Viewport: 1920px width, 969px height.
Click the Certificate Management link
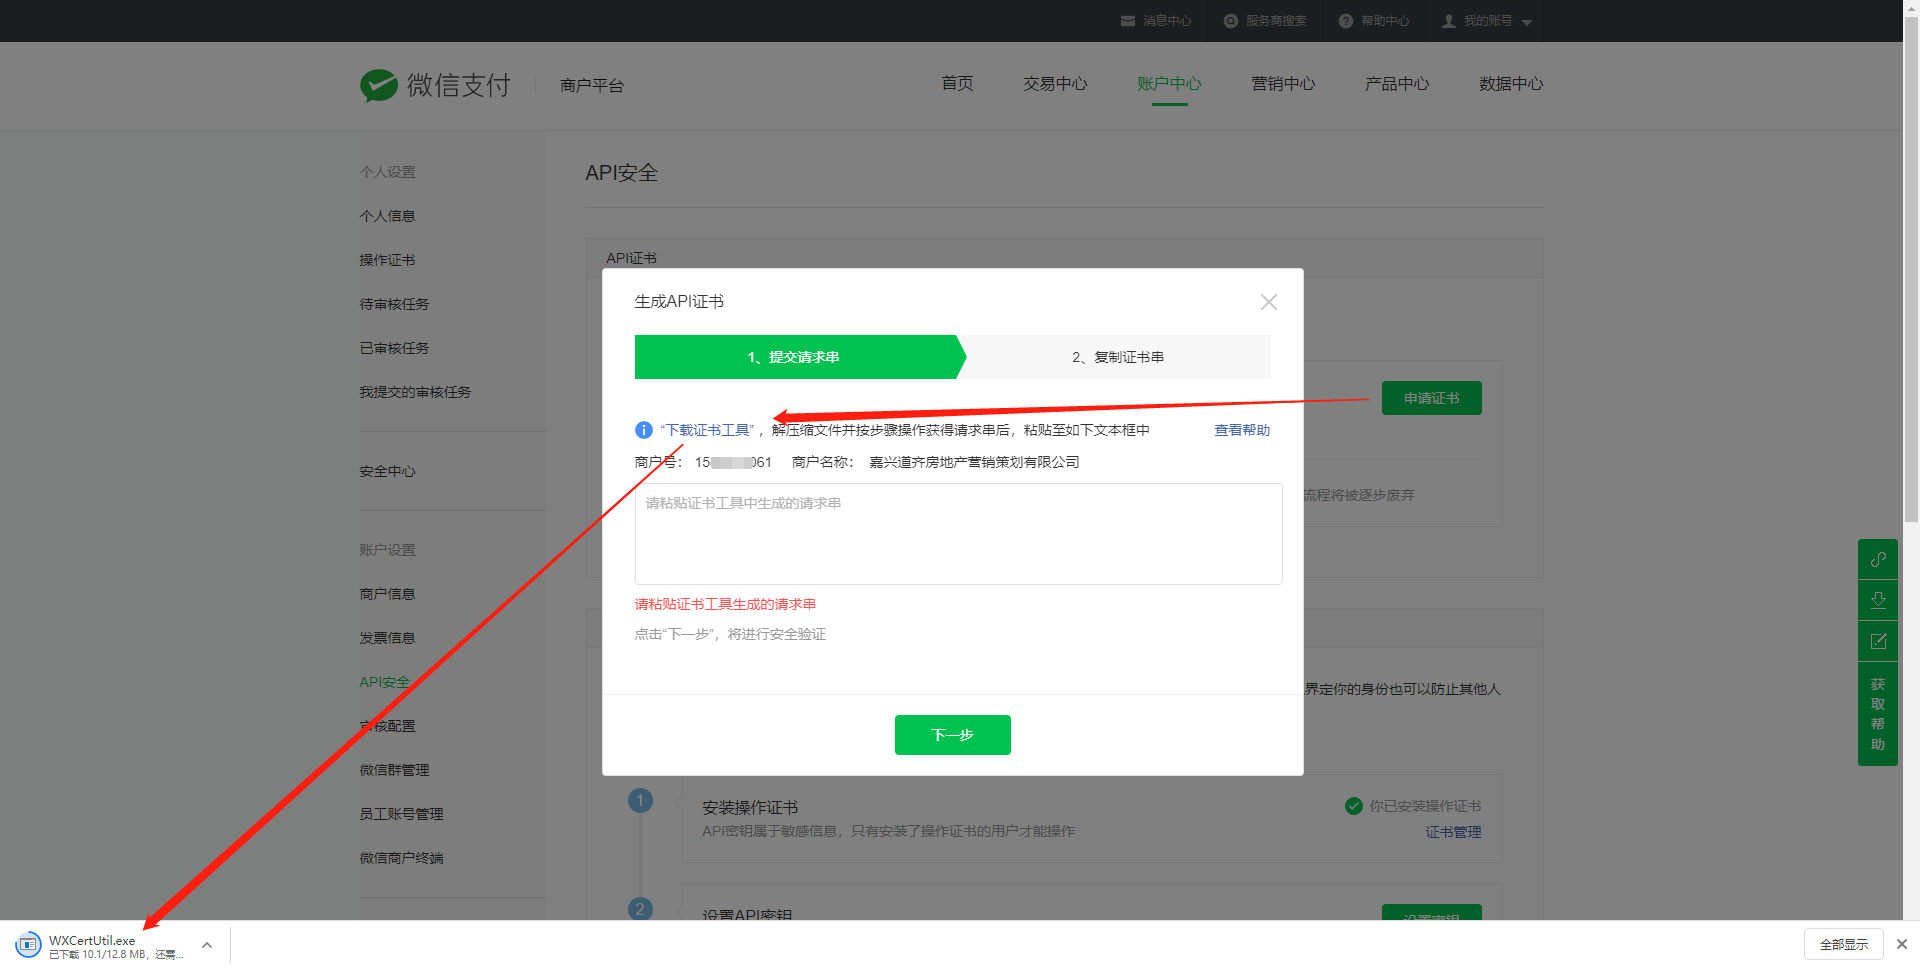point(1453,832)
